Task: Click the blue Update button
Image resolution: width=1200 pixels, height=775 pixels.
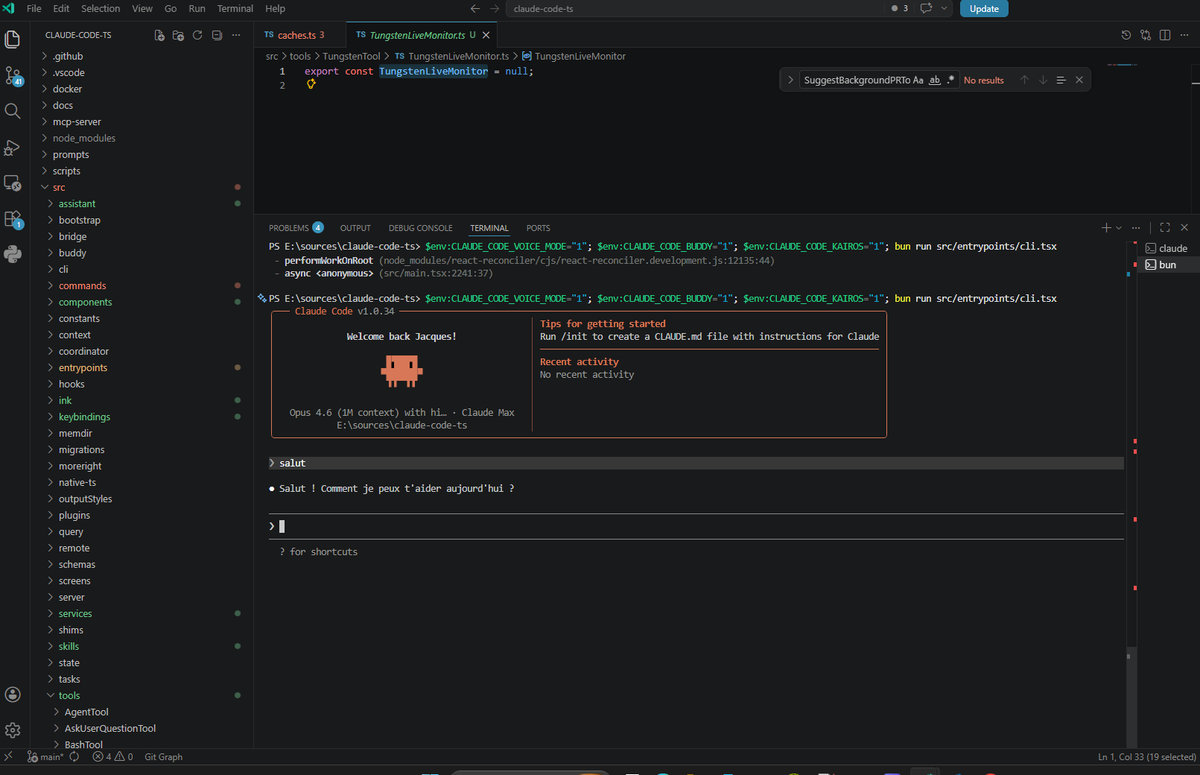Action: [x=984, y=8]
